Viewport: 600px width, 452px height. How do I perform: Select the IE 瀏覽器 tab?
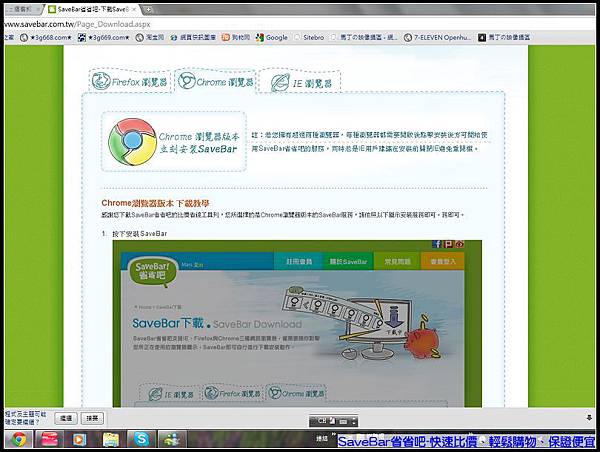[300, 82]
